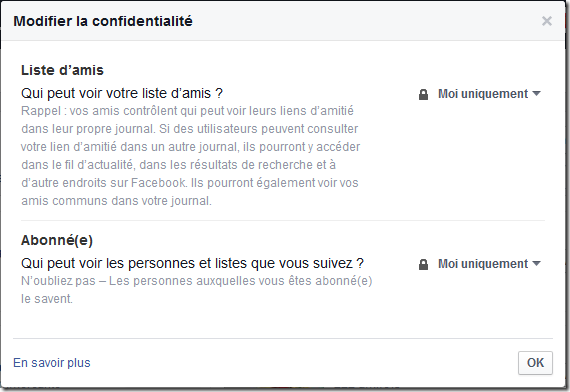Click the "N'oubliez pas" note text
Image resolution: width=570 pixels, height=392 pixels.
pos(197,290)
